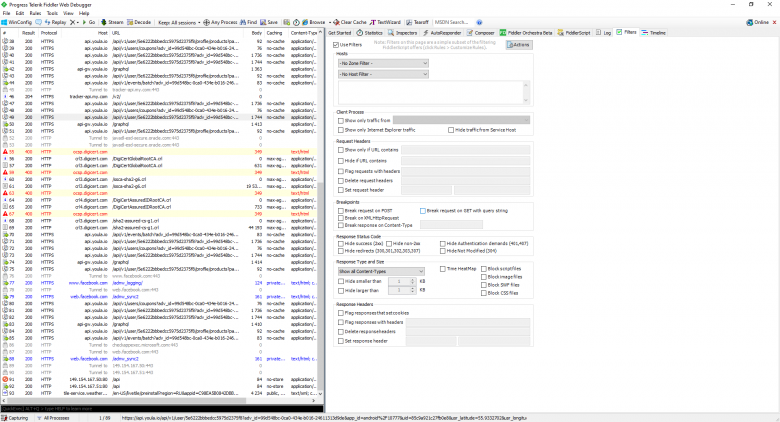Screen dimensions: 780x422
Task: Open the Rules menu
Action: pos(35,13)
